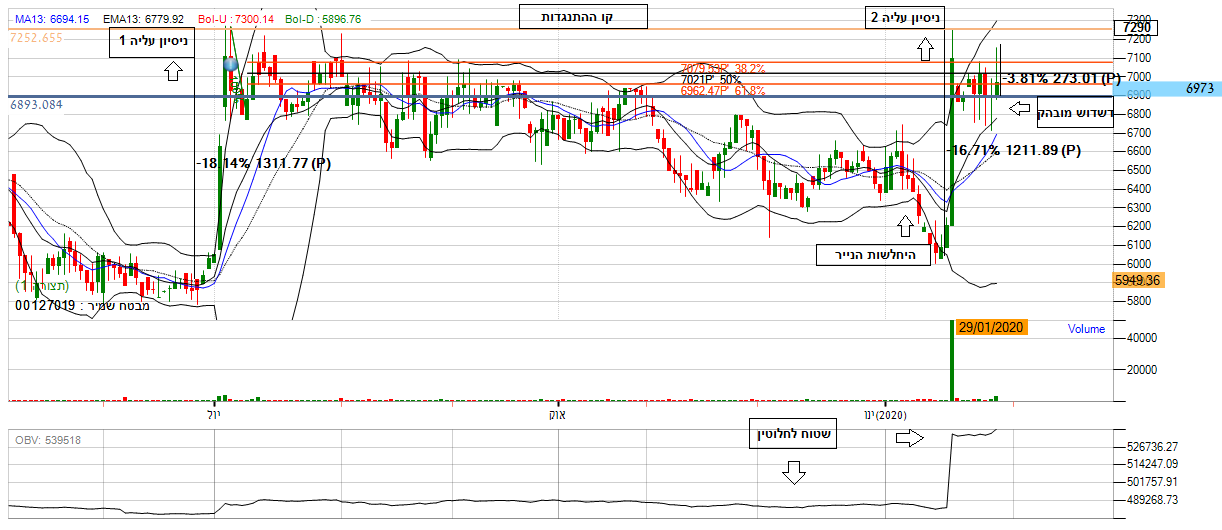Select the 38.2% Fibonacci level label
Screen dimensions: 1222x530
pos(722,69)
